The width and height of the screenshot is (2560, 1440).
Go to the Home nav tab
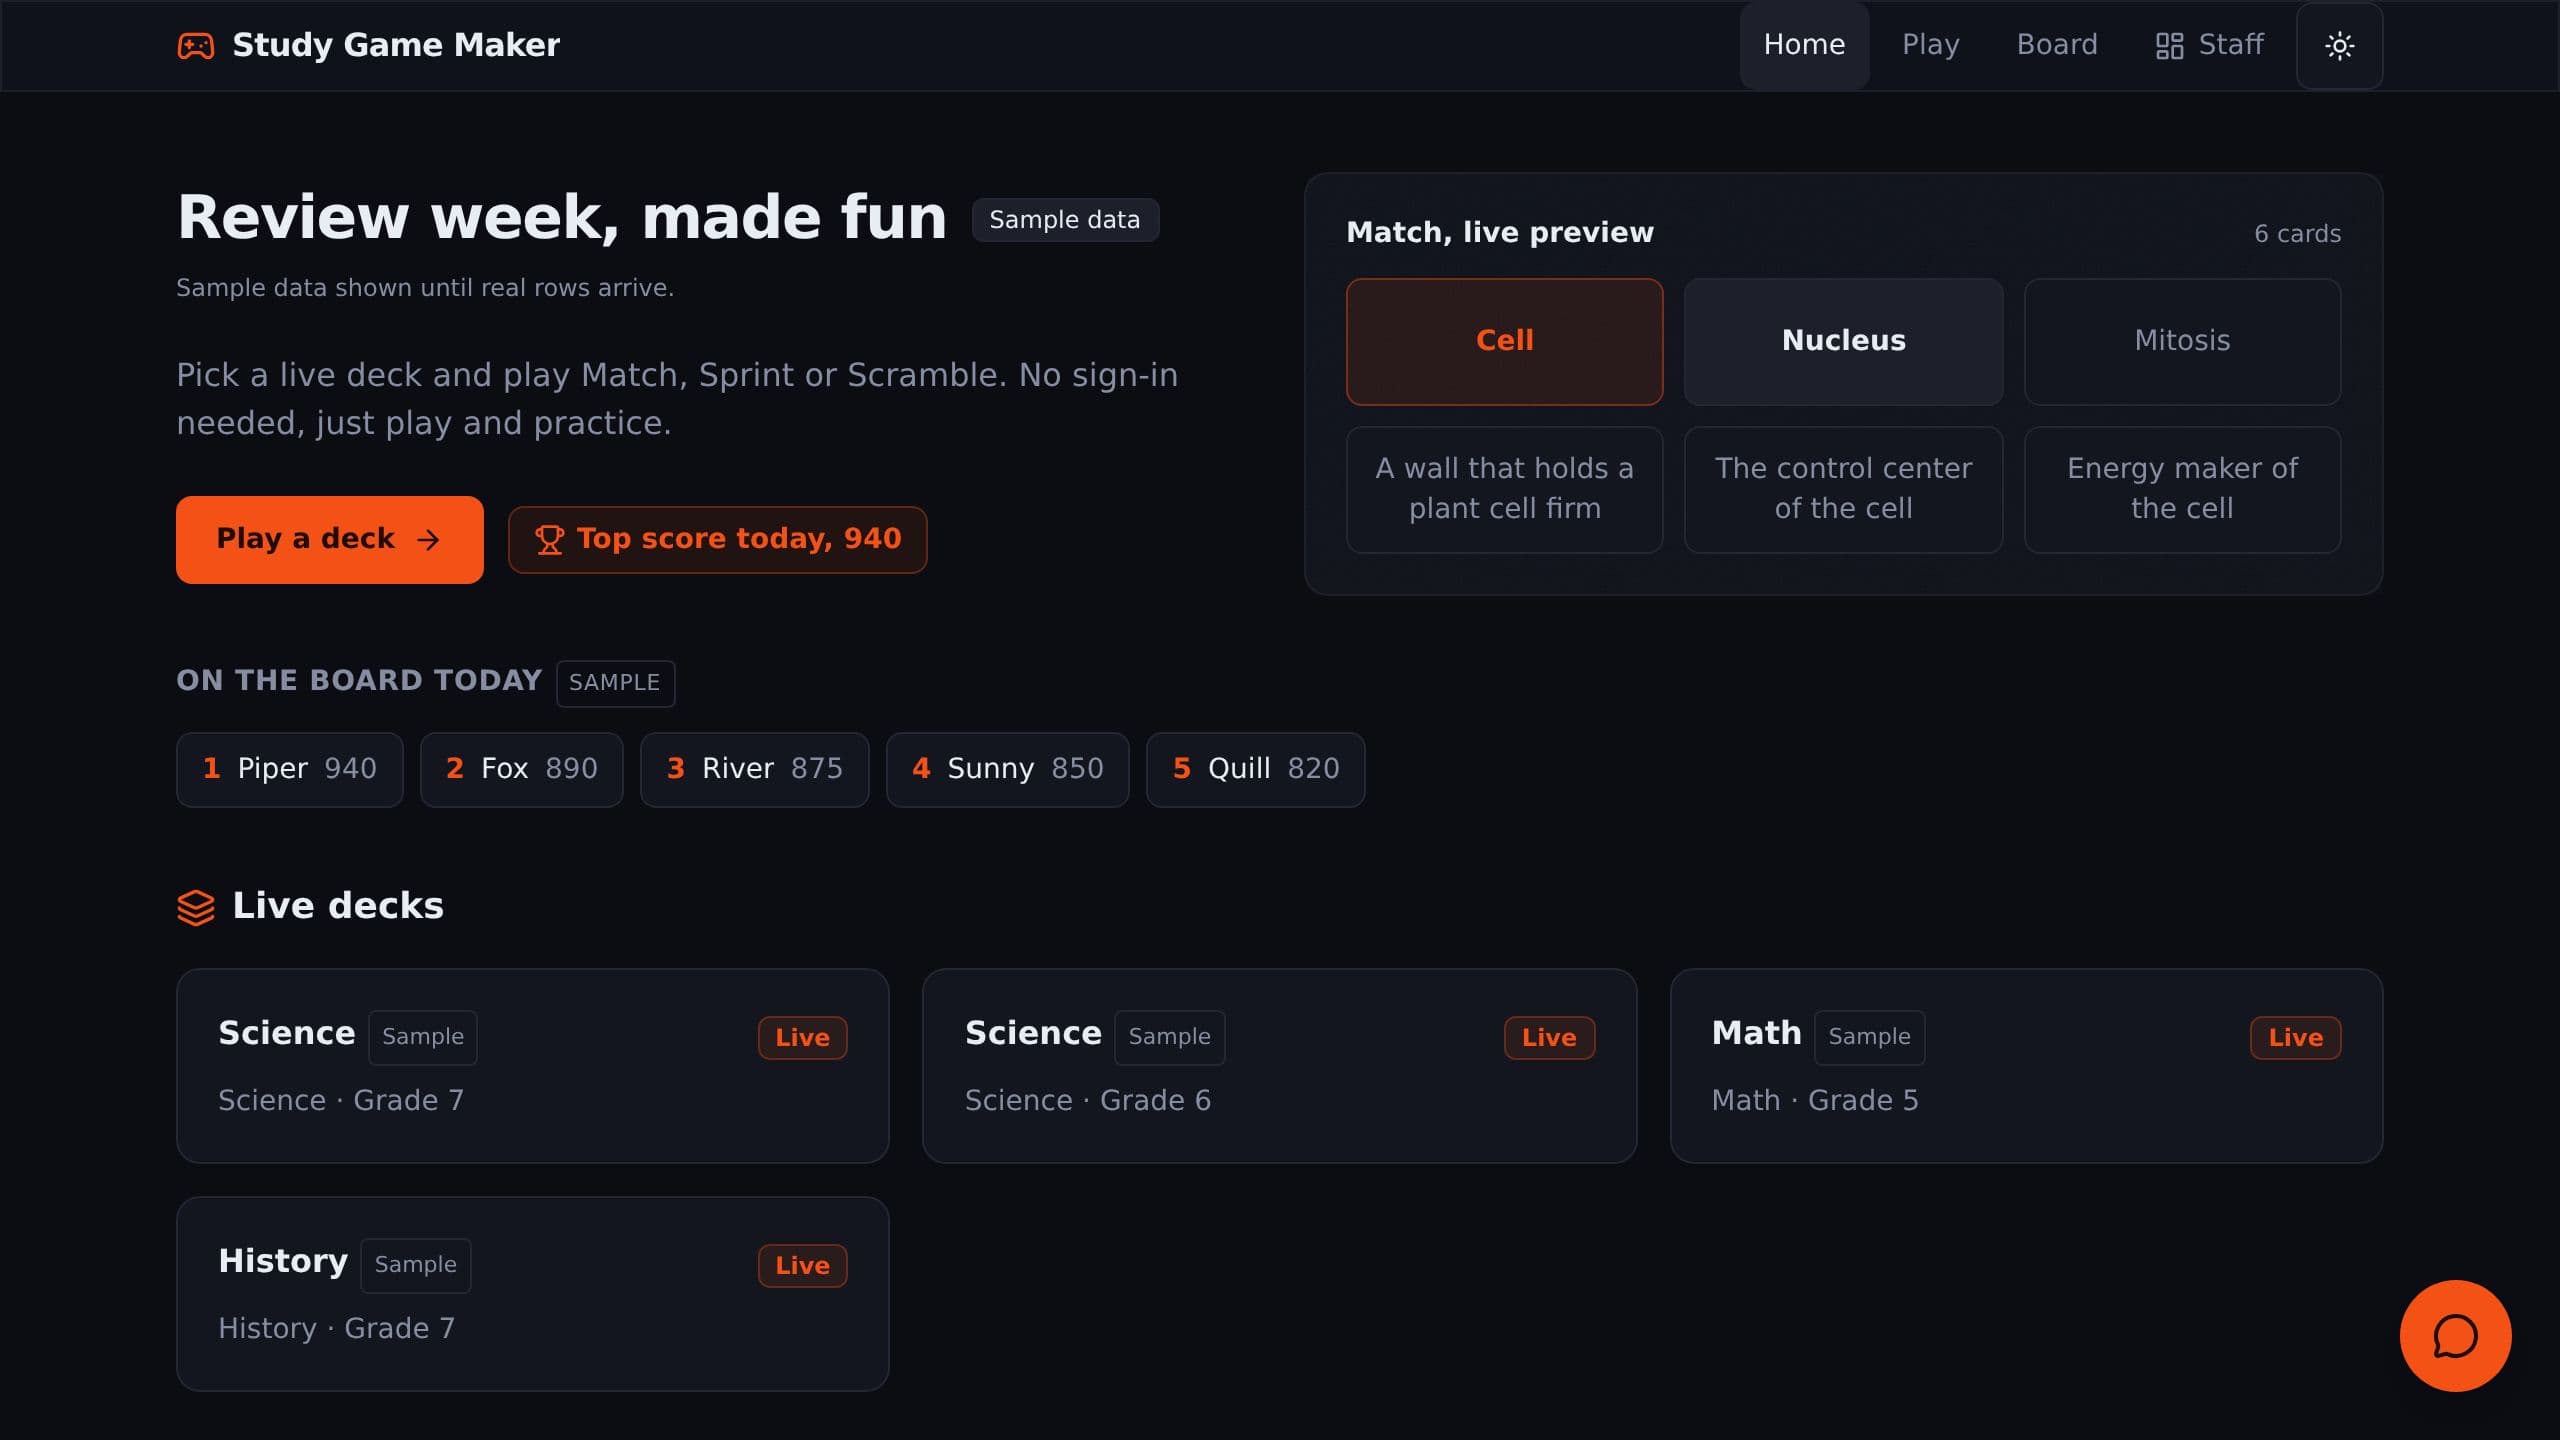(x=1804, y=45)
